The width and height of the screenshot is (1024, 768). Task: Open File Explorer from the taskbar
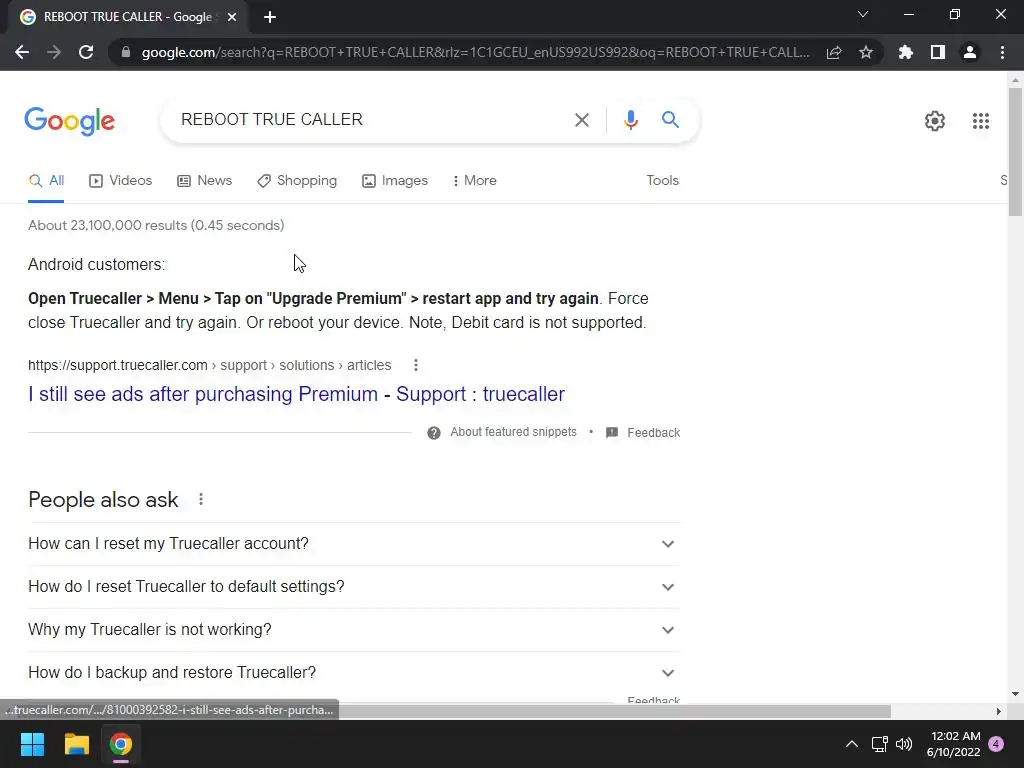[x=76, y=744]
